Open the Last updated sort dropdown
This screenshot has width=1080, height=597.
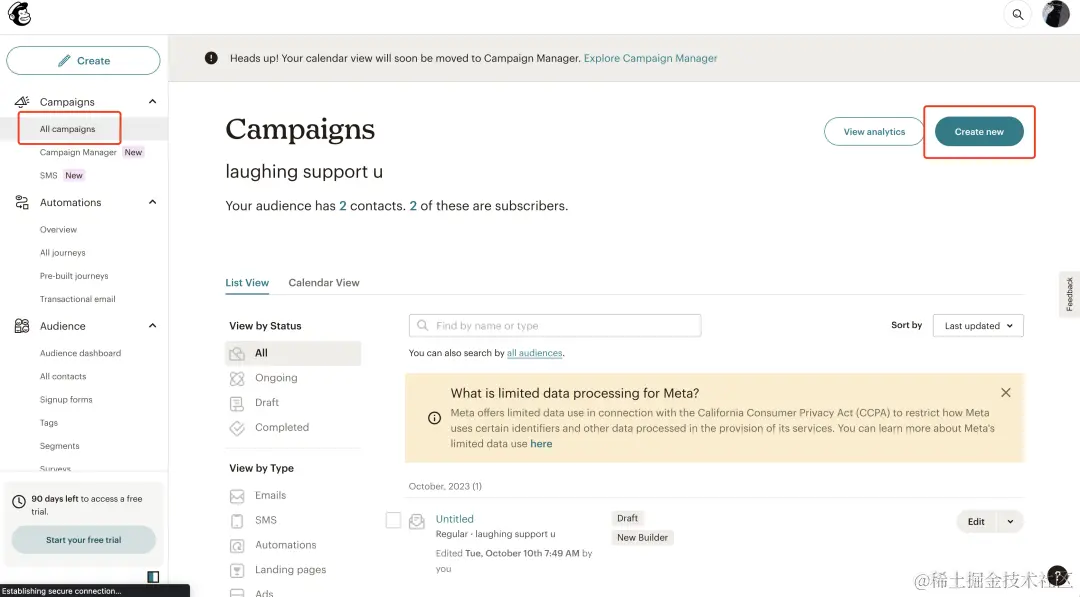[x=978, y=326]
